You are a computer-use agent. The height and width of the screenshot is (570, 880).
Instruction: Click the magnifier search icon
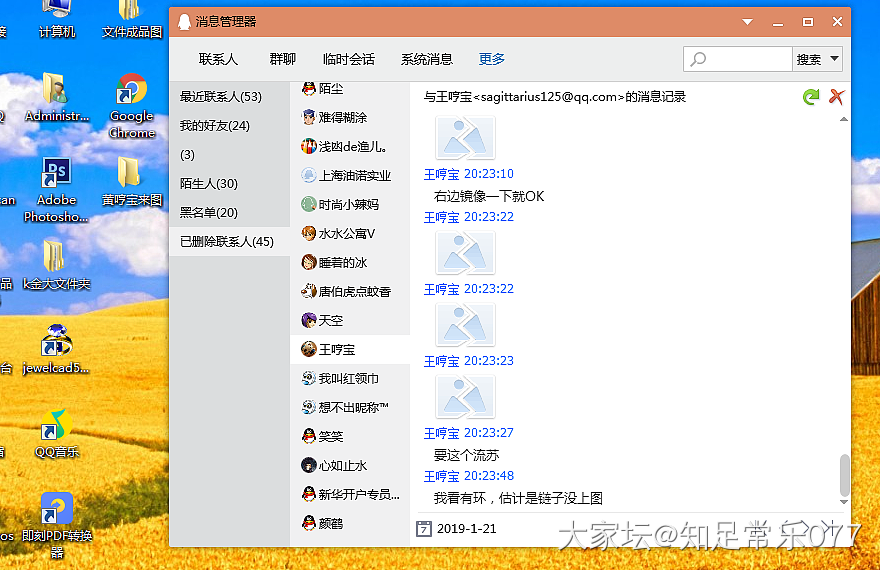coord(698,59)
